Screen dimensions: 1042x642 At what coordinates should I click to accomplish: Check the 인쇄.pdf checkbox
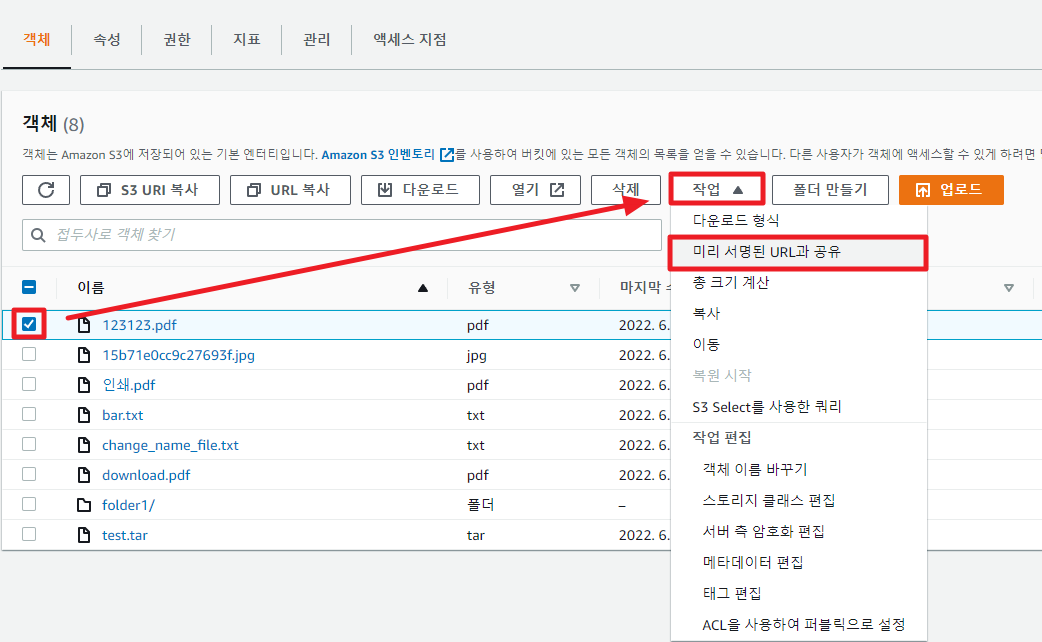click(29, 384)
